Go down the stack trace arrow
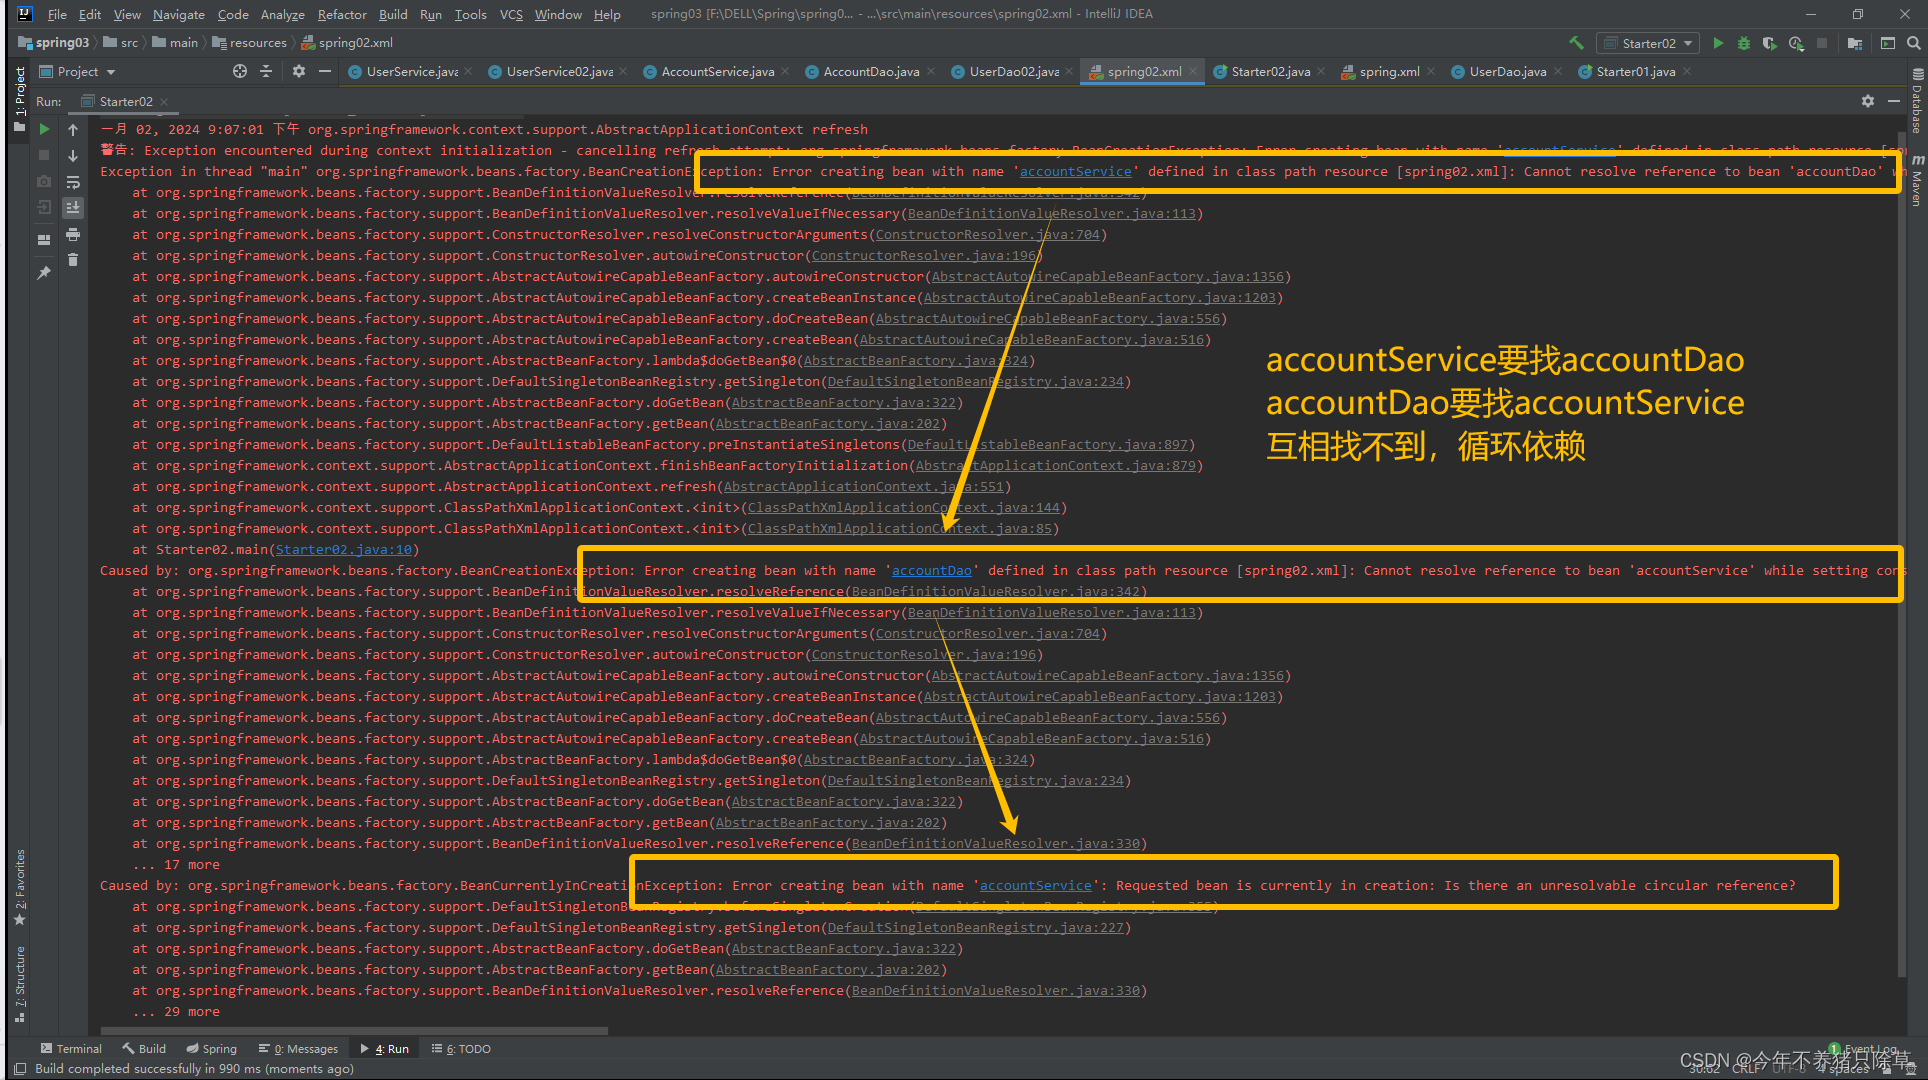 [73, 155]
